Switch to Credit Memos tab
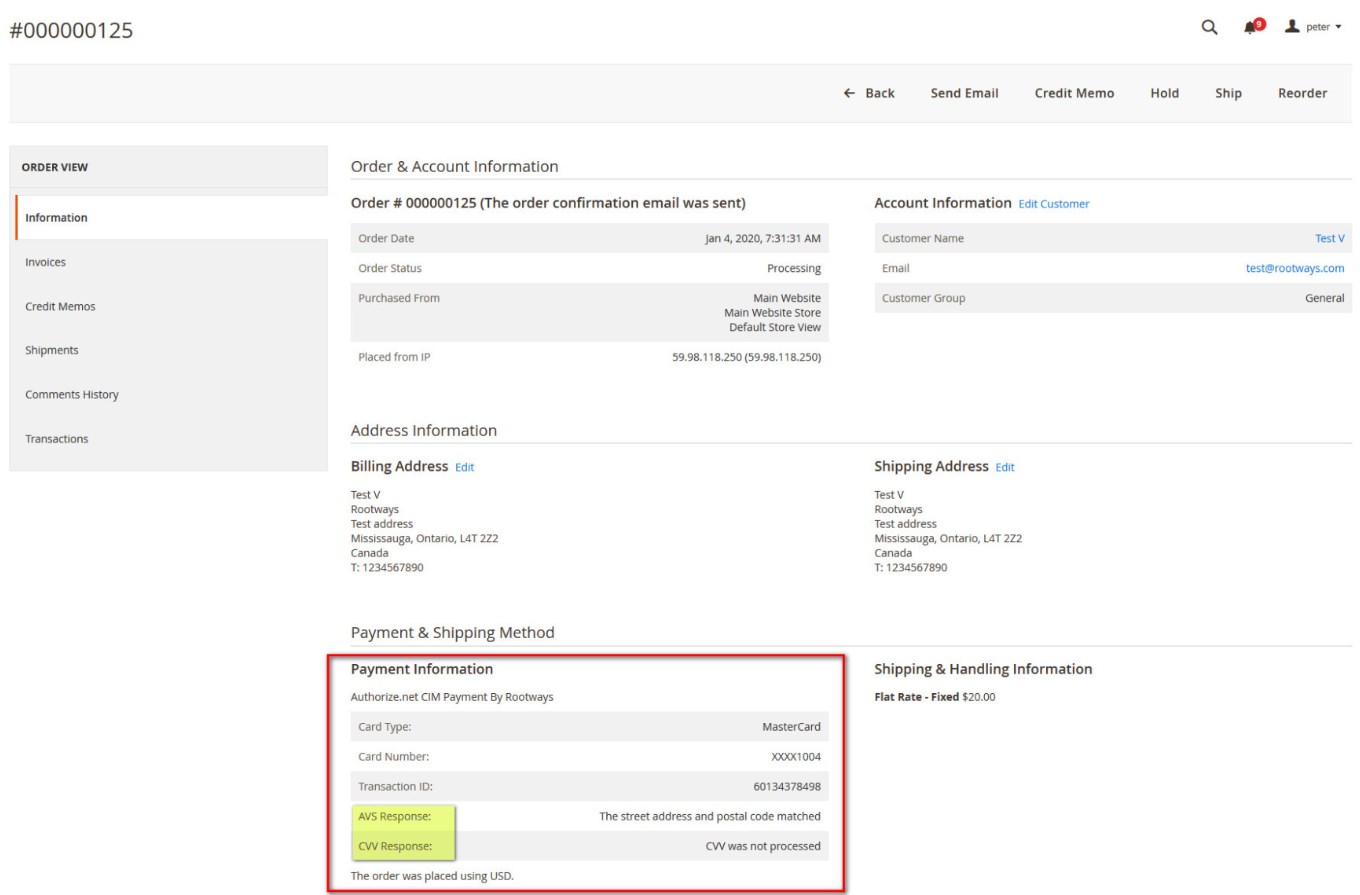This screenshot has height=895, width=1360. pos(60,307)
